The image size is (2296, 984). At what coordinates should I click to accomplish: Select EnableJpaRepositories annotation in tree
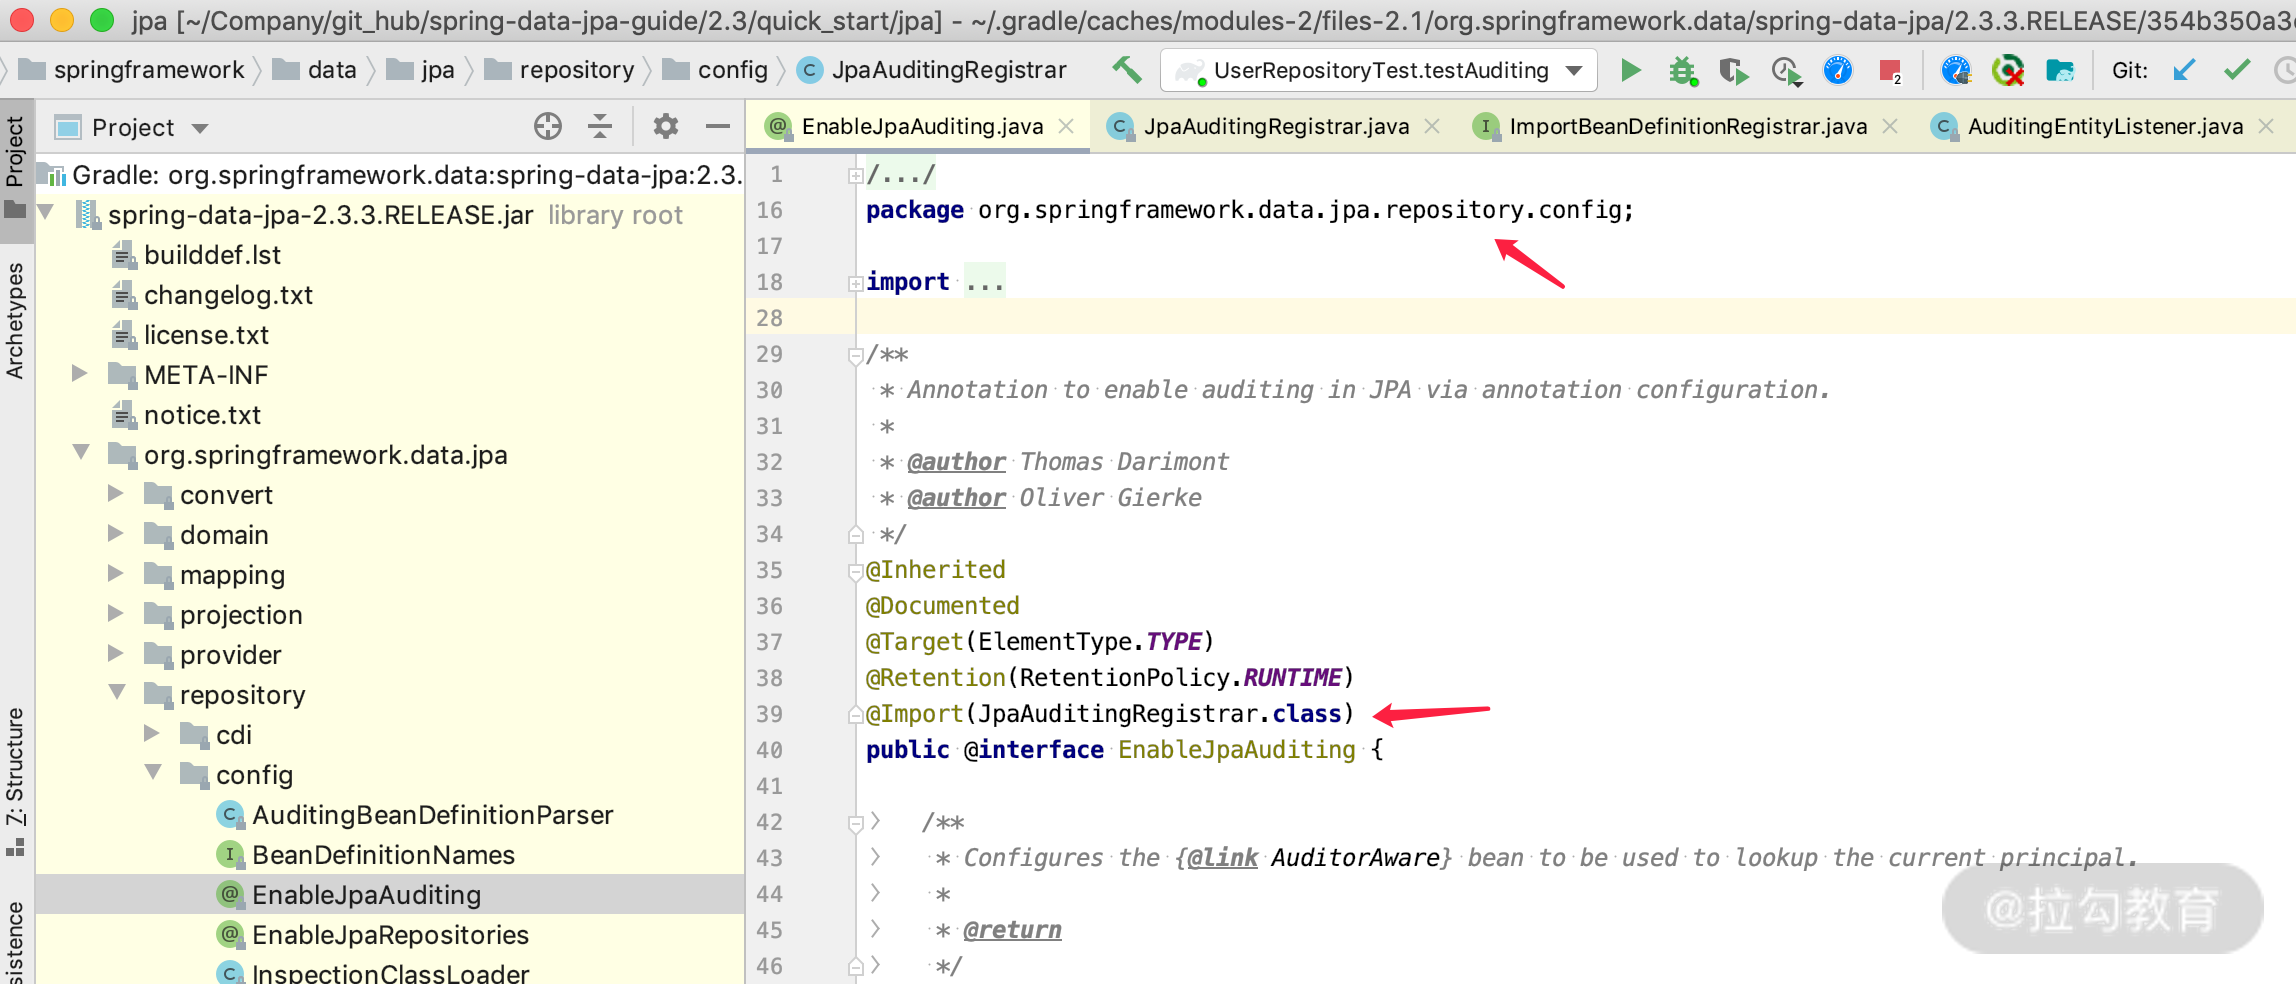pos(390,935)
